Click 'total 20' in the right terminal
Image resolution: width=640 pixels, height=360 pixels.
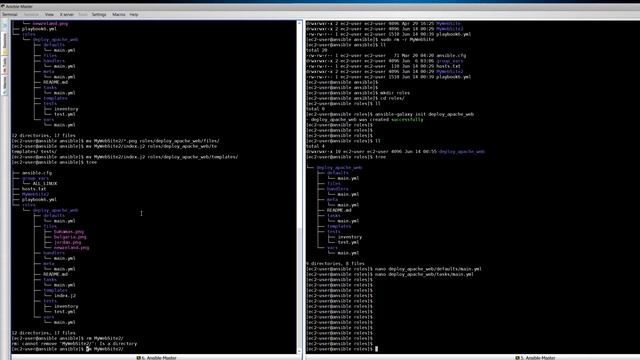point(317,50)
